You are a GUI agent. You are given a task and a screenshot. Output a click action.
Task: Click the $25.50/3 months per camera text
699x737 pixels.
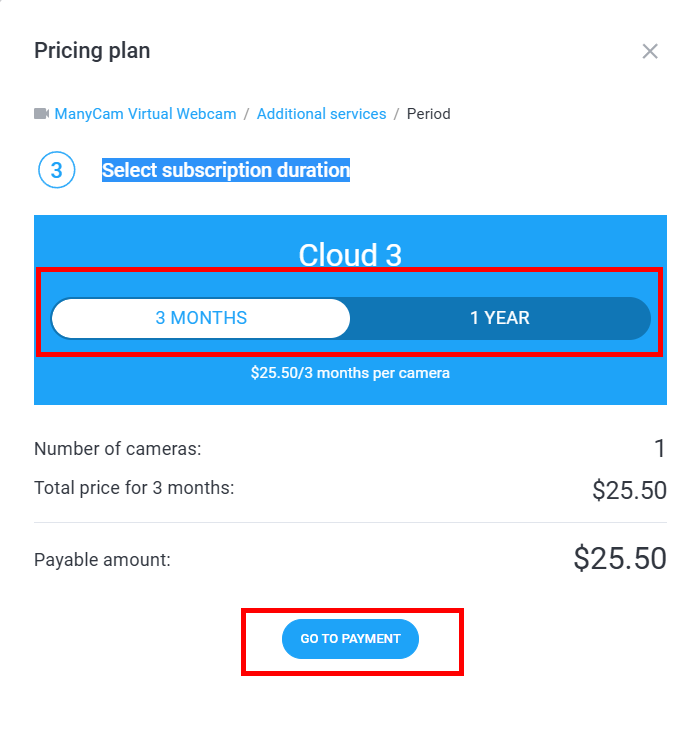[350, 373]
